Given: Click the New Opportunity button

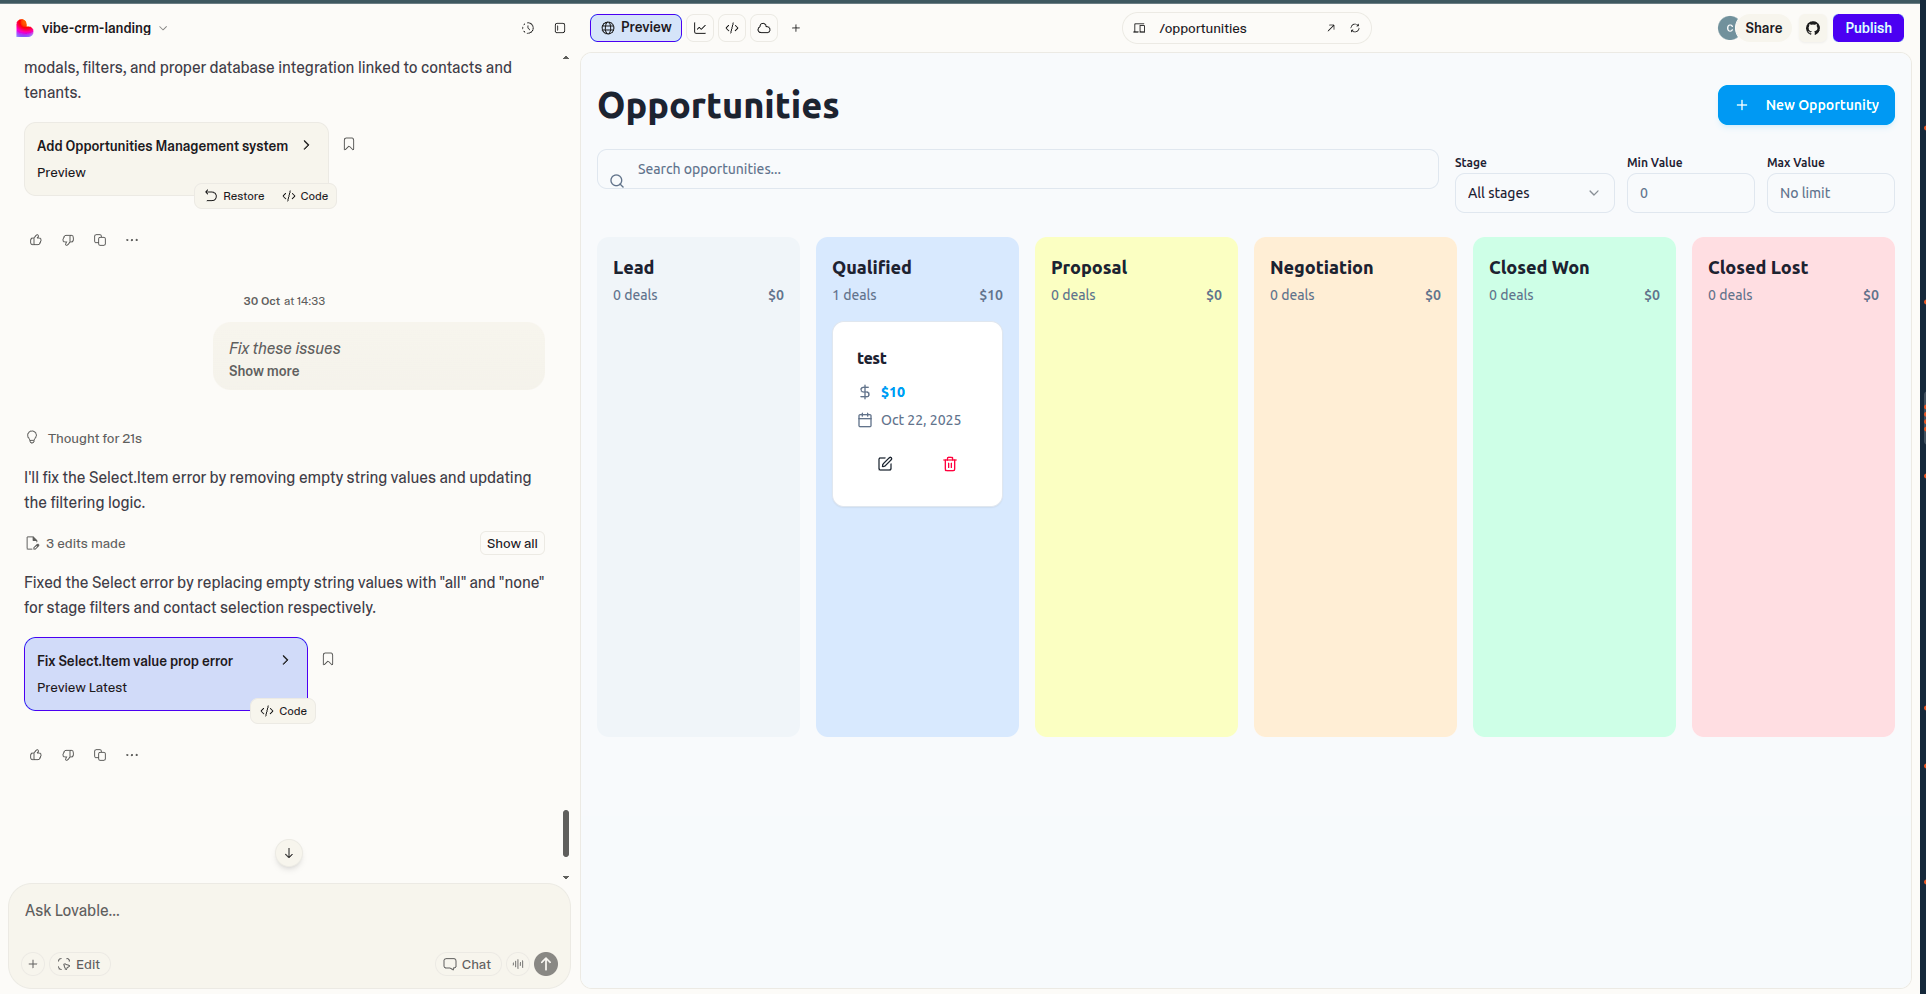Looking at the screenshot, I should [1805, 105].
